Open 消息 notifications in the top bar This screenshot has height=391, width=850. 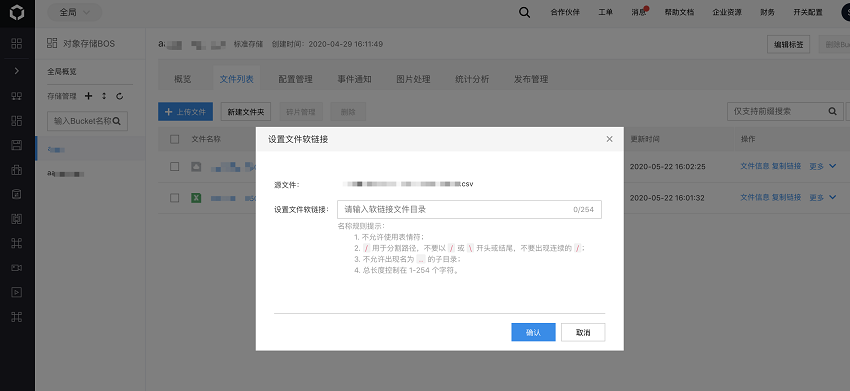[639, 12]
